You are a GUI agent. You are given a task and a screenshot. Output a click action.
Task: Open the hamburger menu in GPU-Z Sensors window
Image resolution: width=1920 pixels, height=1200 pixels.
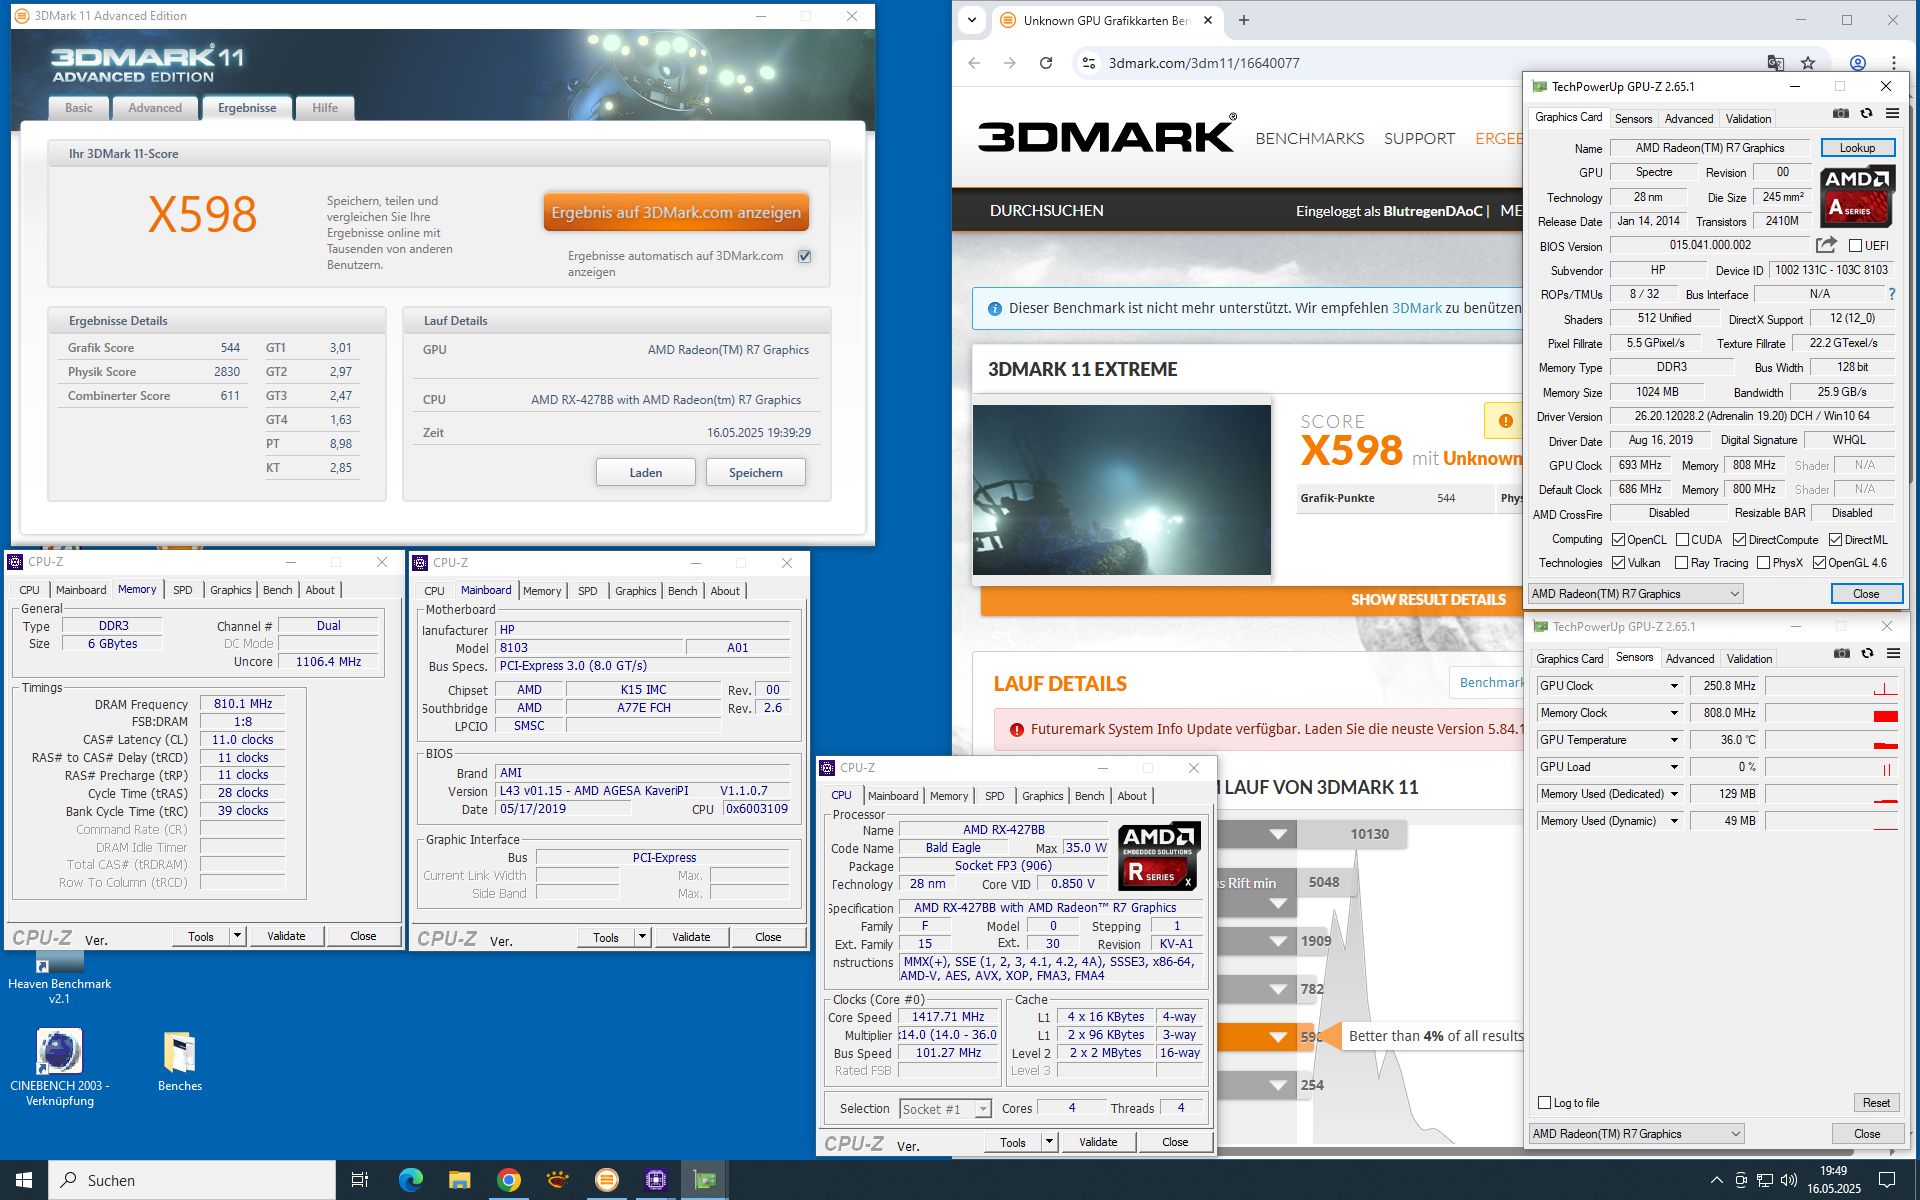pos(1893,654)
